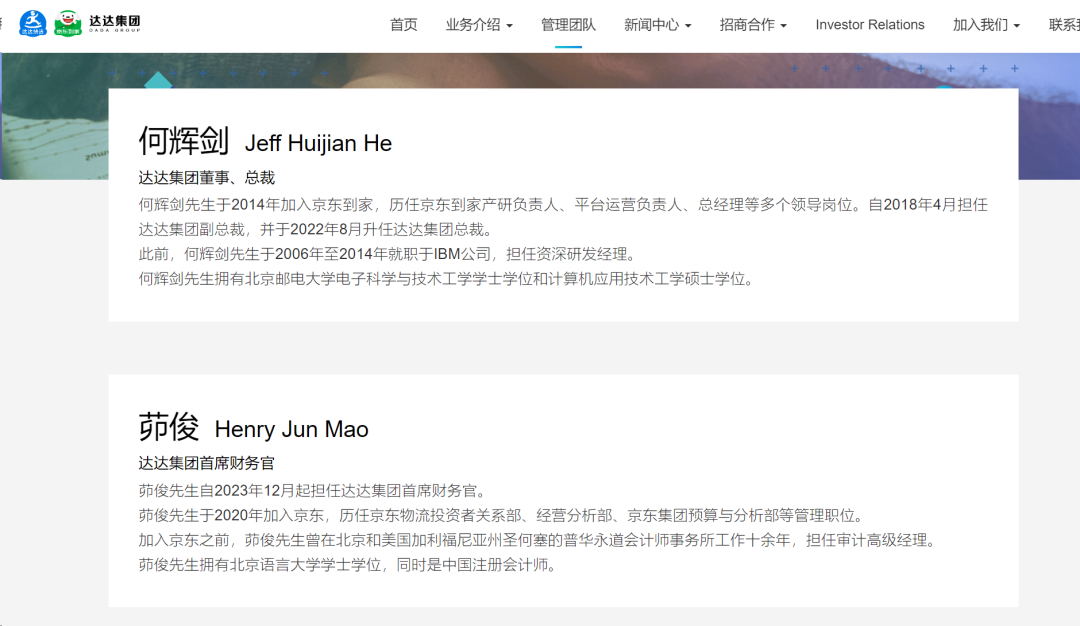Expand the 新闻中心 dropdown menu
Screen dimensions: 1080x626
pos(657,25)
